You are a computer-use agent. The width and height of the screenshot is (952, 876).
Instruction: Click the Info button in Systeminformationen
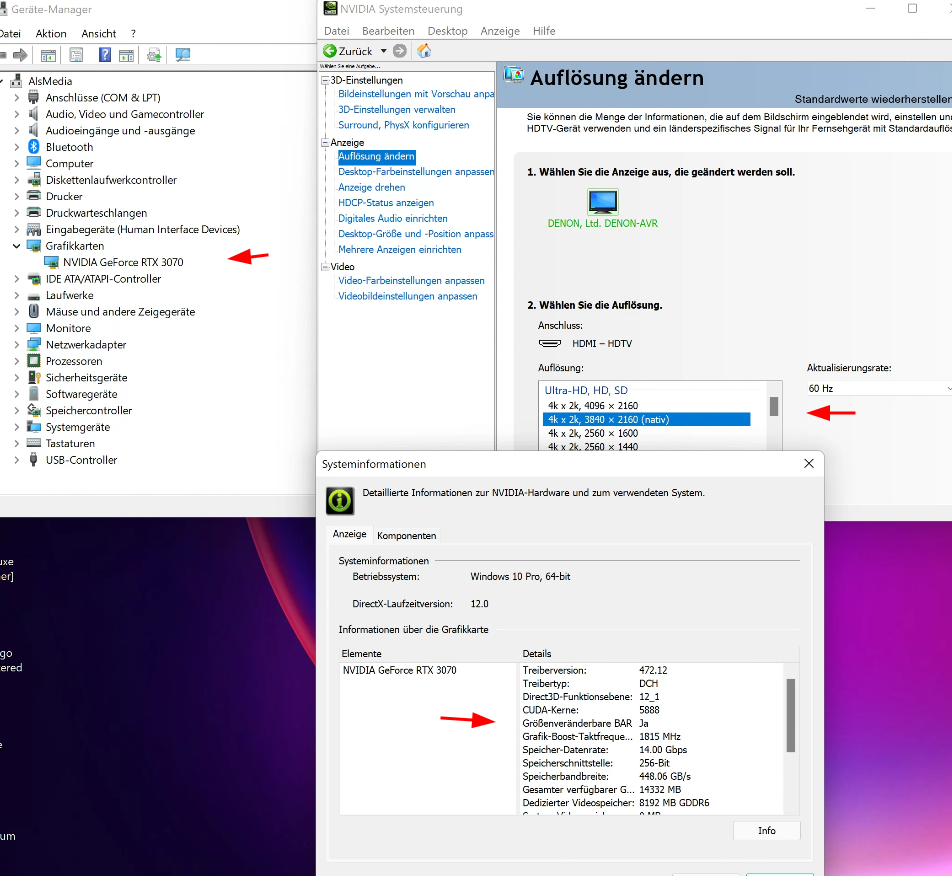click(x=766, y=830)
